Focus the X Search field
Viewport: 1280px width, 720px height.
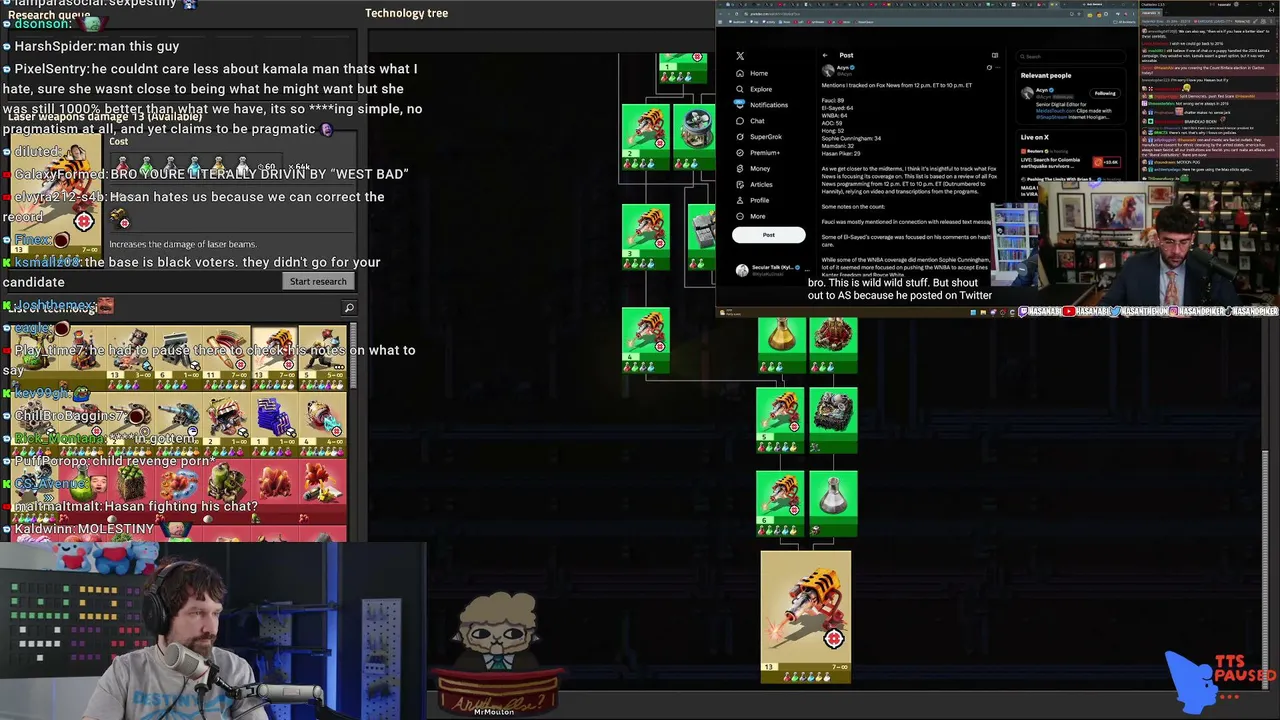pyautogui.click(x=1072, y=56)
